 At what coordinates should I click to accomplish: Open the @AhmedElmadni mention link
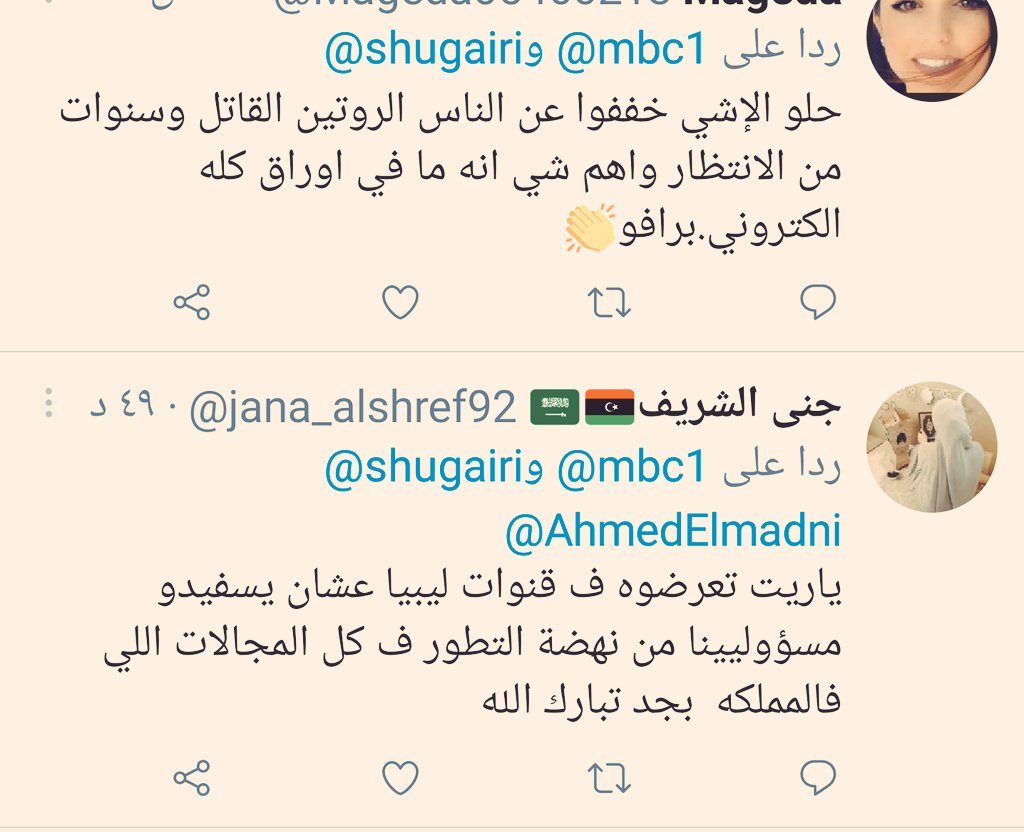pos(673,531)
